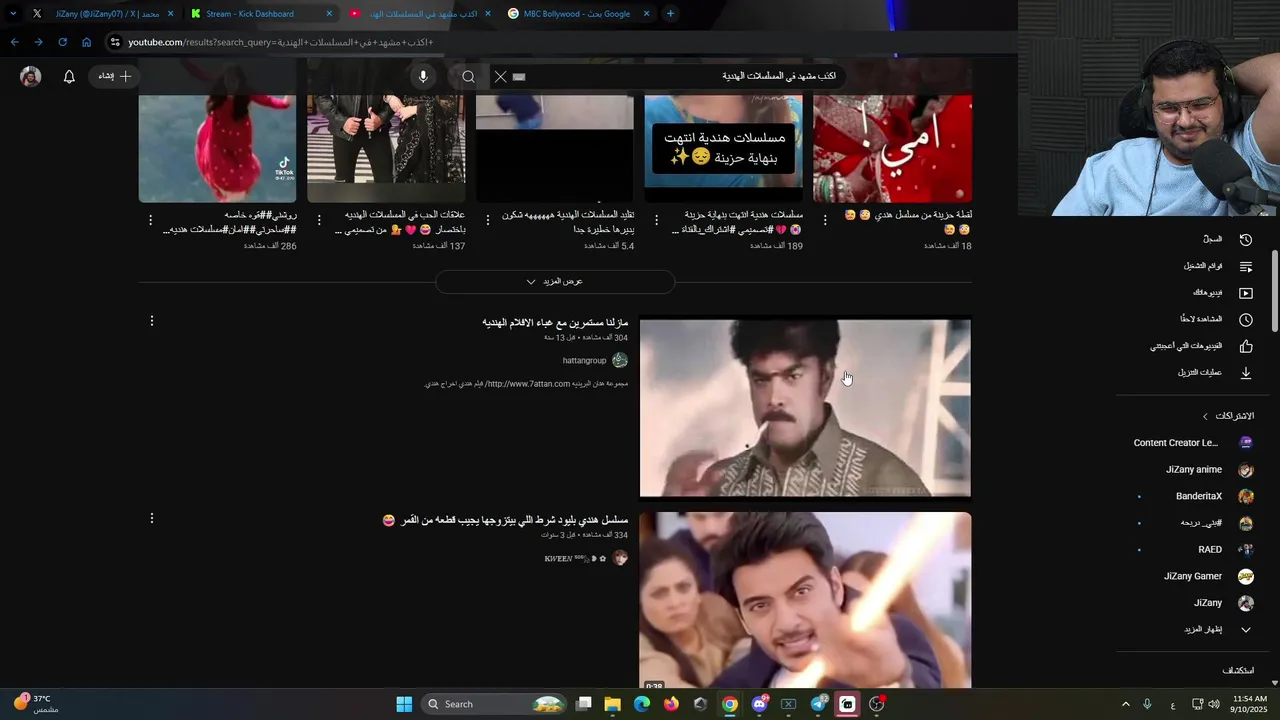Reload the page with the refresh icon

pyautogui.click(x=62, y=42)
